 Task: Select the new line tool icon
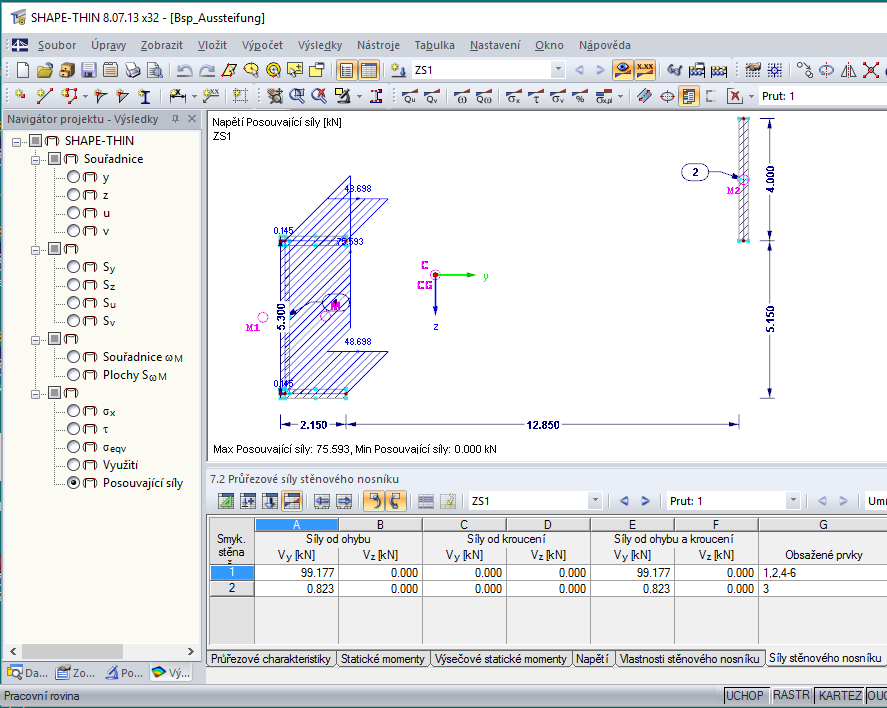point(45,96)
